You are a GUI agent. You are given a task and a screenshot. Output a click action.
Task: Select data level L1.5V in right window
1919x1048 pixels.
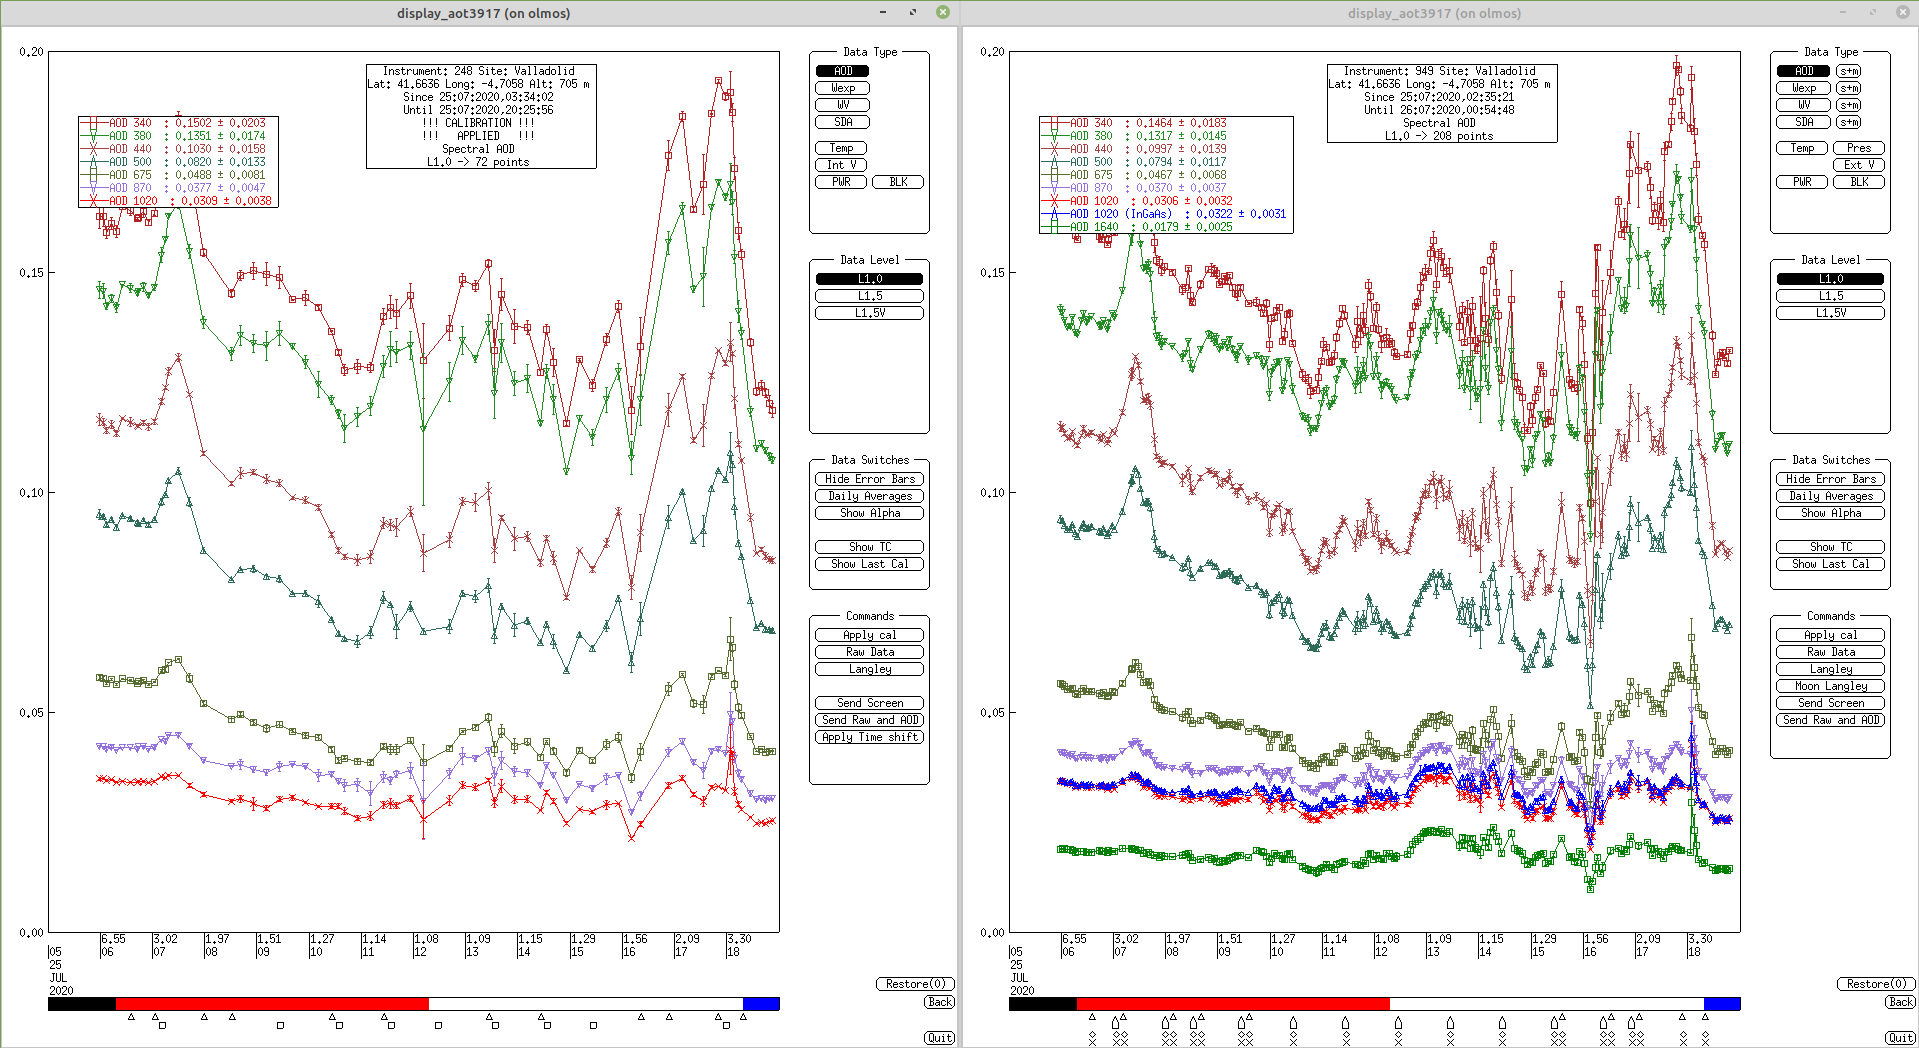[x=1830, y=313]
